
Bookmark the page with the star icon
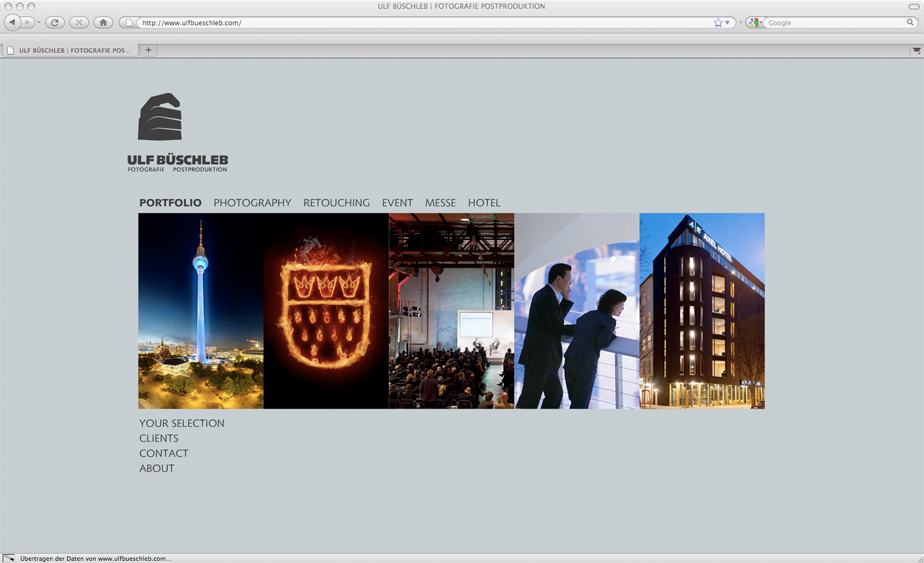718,22
